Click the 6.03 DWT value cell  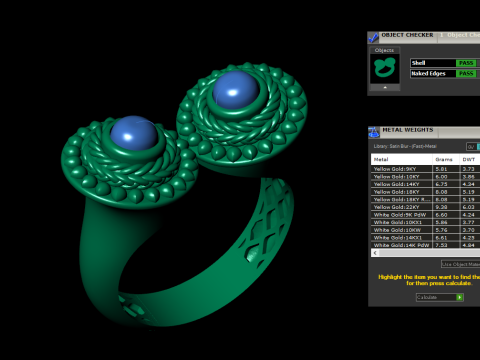click(x=470, y=207)
